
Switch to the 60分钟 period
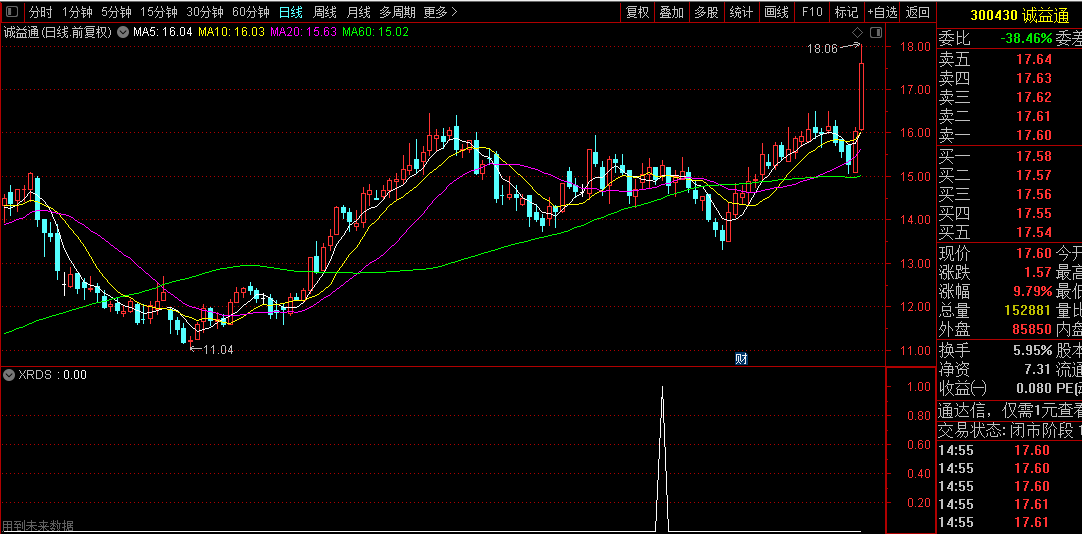tap(250, 12)
